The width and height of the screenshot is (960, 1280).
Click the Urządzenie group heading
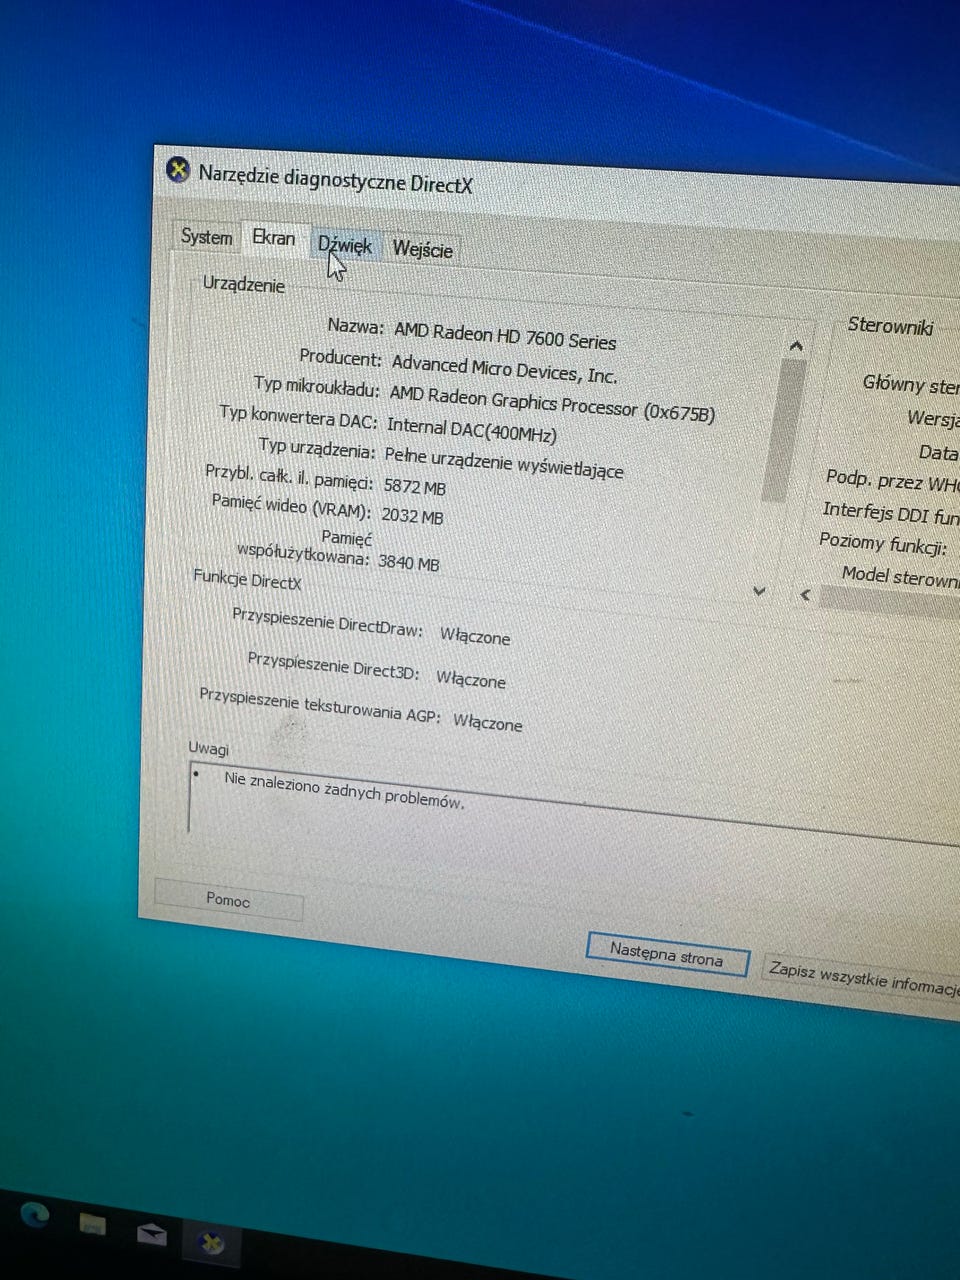coord(244,284)
